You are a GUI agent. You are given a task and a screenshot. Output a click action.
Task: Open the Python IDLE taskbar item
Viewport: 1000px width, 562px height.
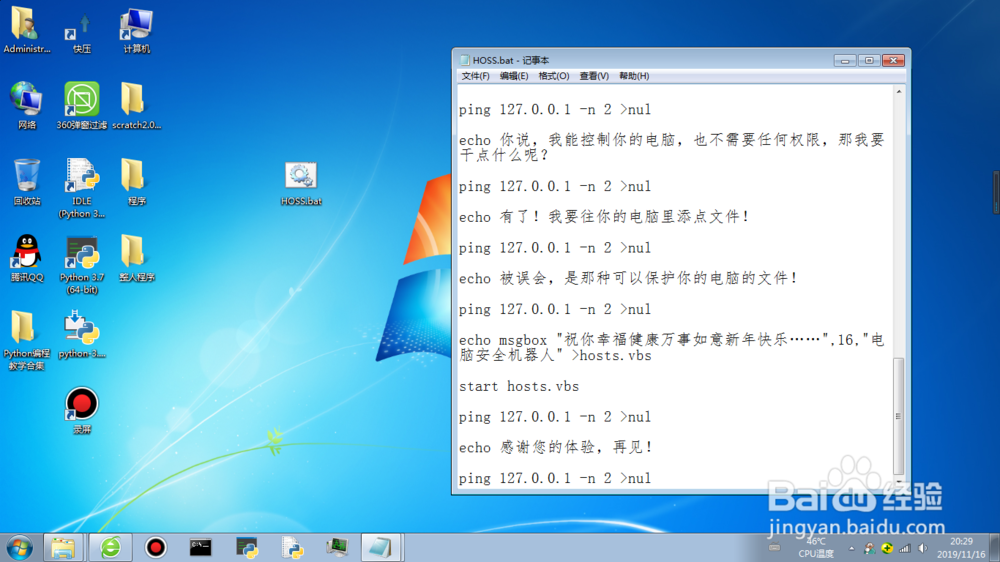[246, 547]
